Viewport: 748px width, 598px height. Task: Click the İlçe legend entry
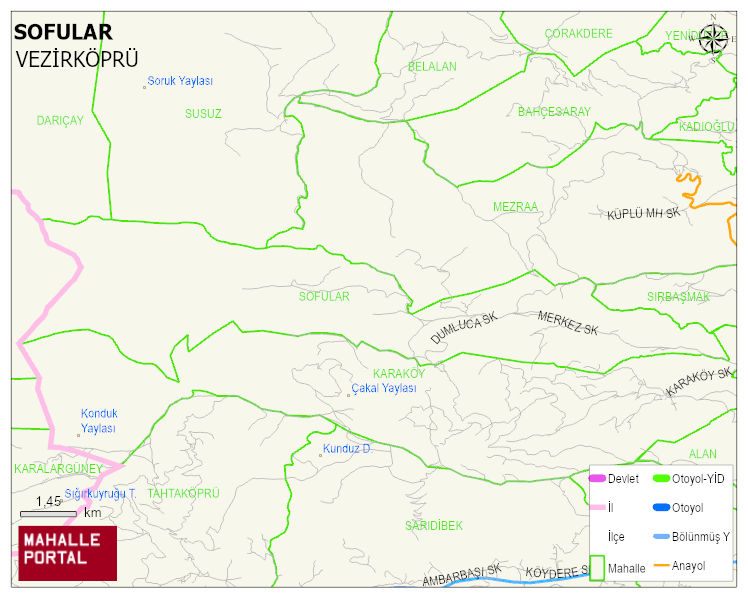point(616,537)
